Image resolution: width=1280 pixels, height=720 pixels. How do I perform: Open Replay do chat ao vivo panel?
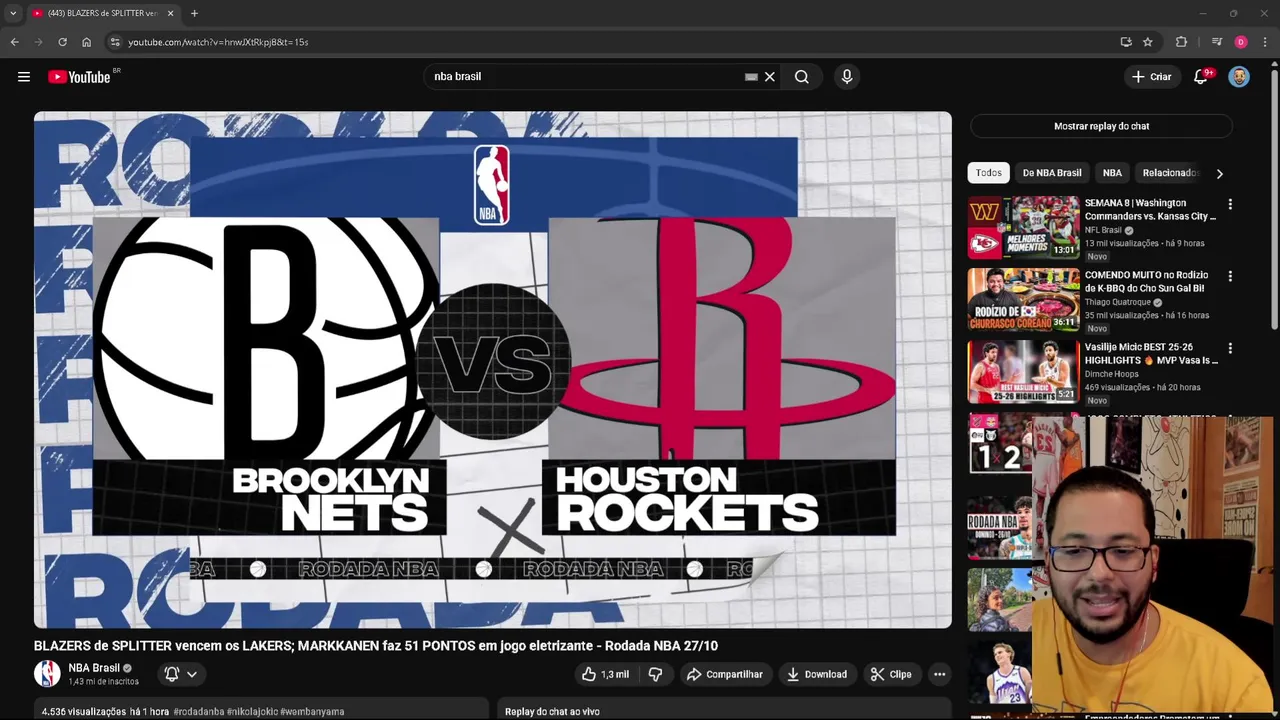725,711
